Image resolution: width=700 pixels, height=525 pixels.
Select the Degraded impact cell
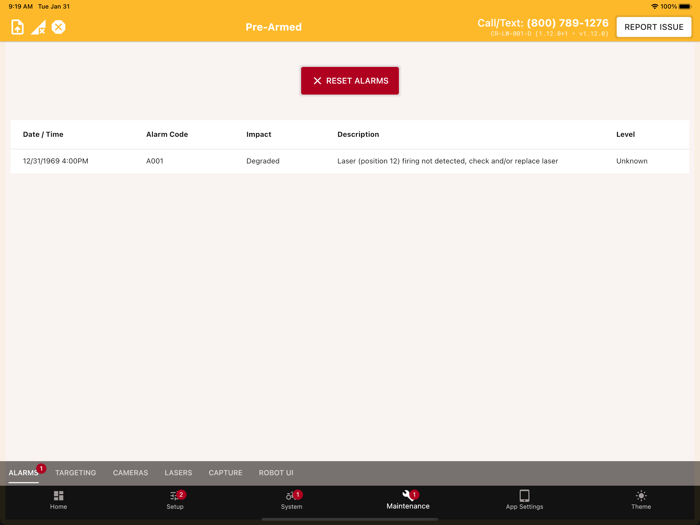click(262, 161)
